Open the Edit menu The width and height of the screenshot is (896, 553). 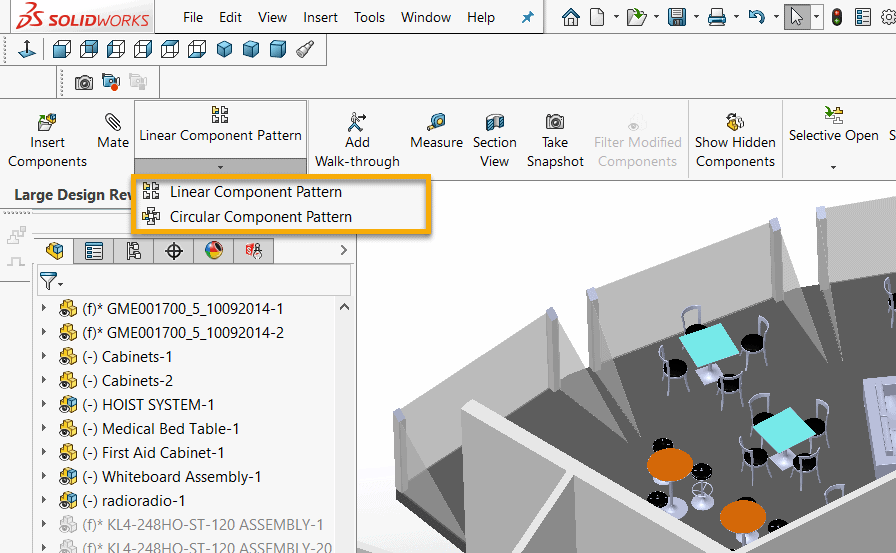pos(230,18)
